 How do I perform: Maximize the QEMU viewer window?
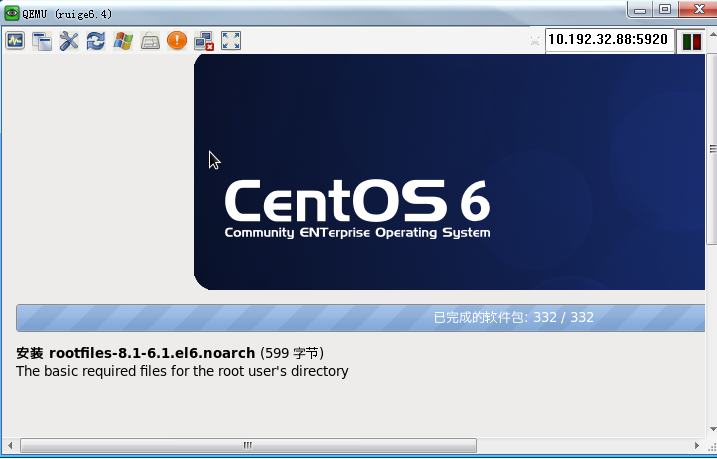coord(665,10)
